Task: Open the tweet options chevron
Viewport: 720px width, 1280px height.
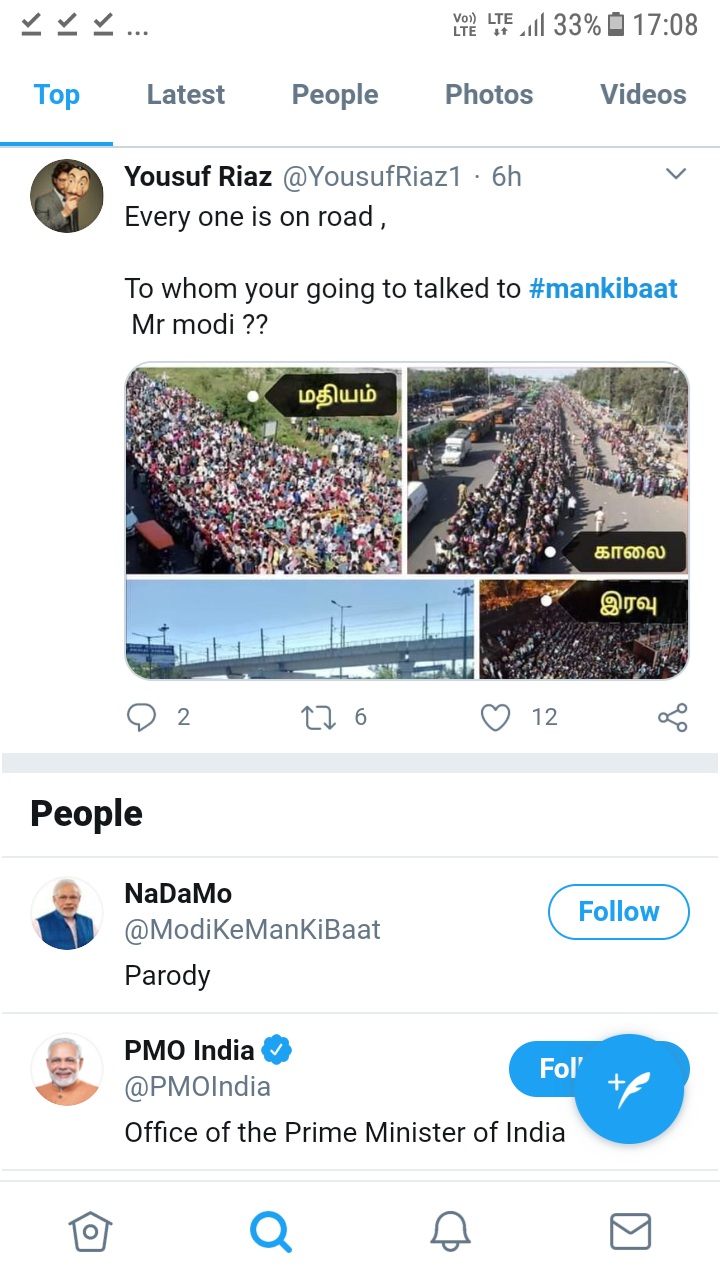Action: (x=676, y=175)
